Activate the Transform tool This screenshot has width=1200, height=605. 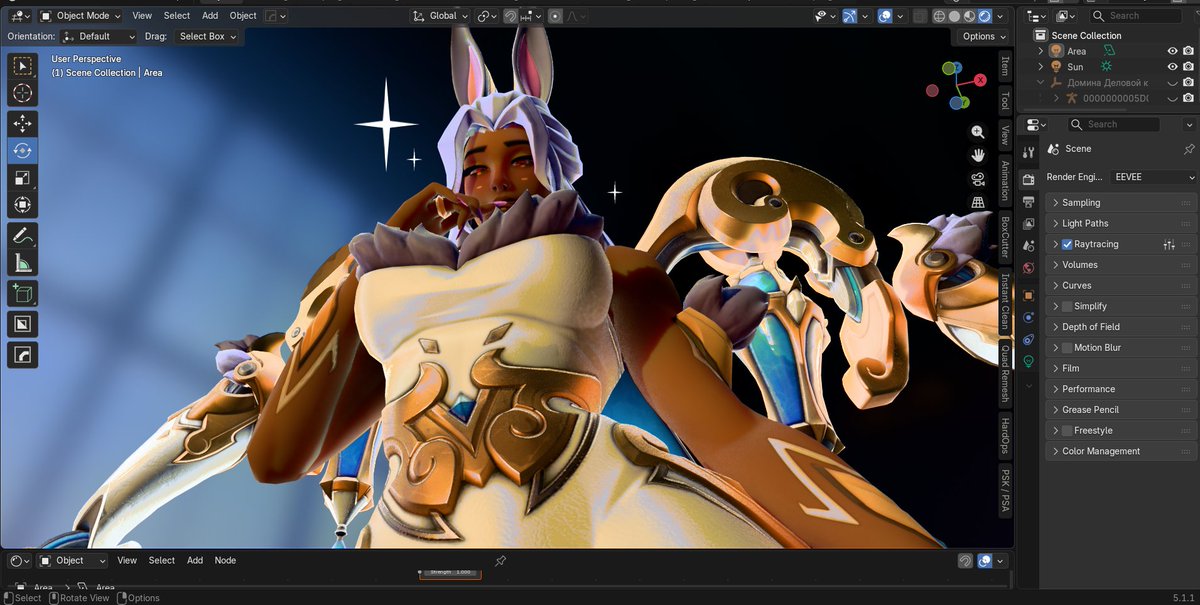[x=22, y=205]
